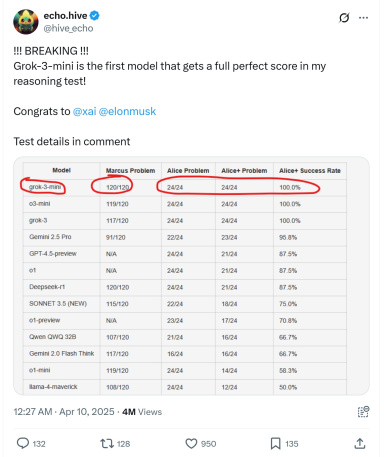Open the @elonmusk mention link
This screenshot has width=384, height=457.
tap(127, 111)
